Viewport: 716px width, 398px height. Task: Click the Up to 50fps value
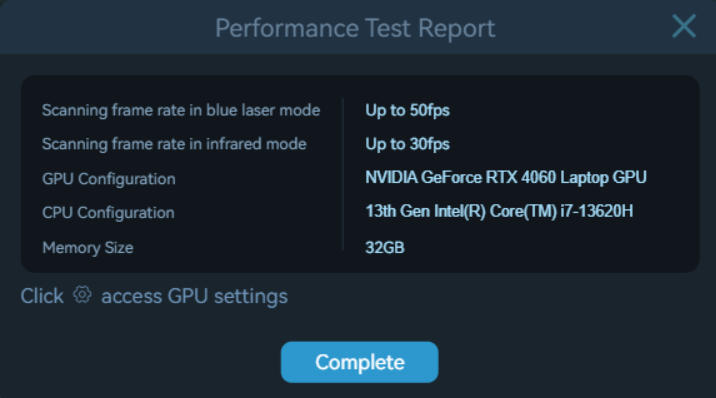click(x=407, y=110)
